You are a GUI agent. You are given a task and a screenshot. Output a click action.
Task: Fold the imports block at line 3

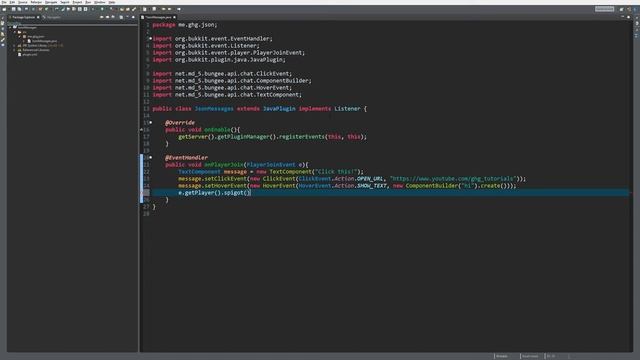[151, 38]
